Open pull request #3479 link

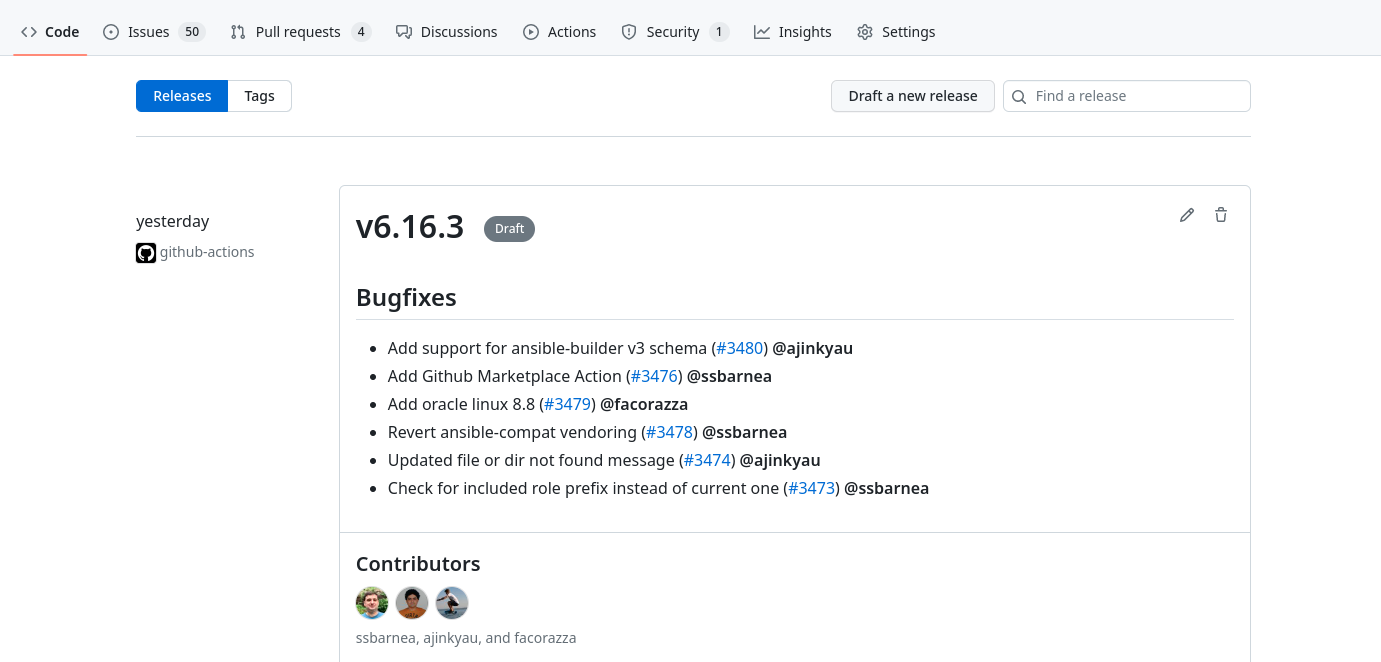(x=568, y=404)
